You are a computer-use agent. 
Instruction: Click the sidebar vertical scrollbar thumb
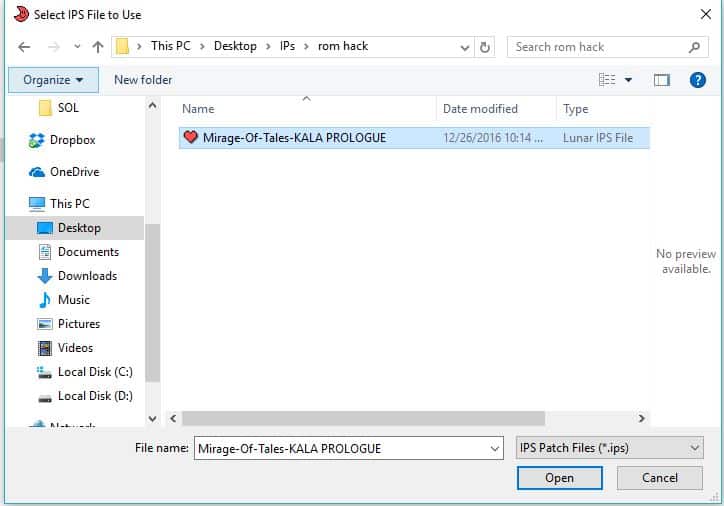(152, 302)
